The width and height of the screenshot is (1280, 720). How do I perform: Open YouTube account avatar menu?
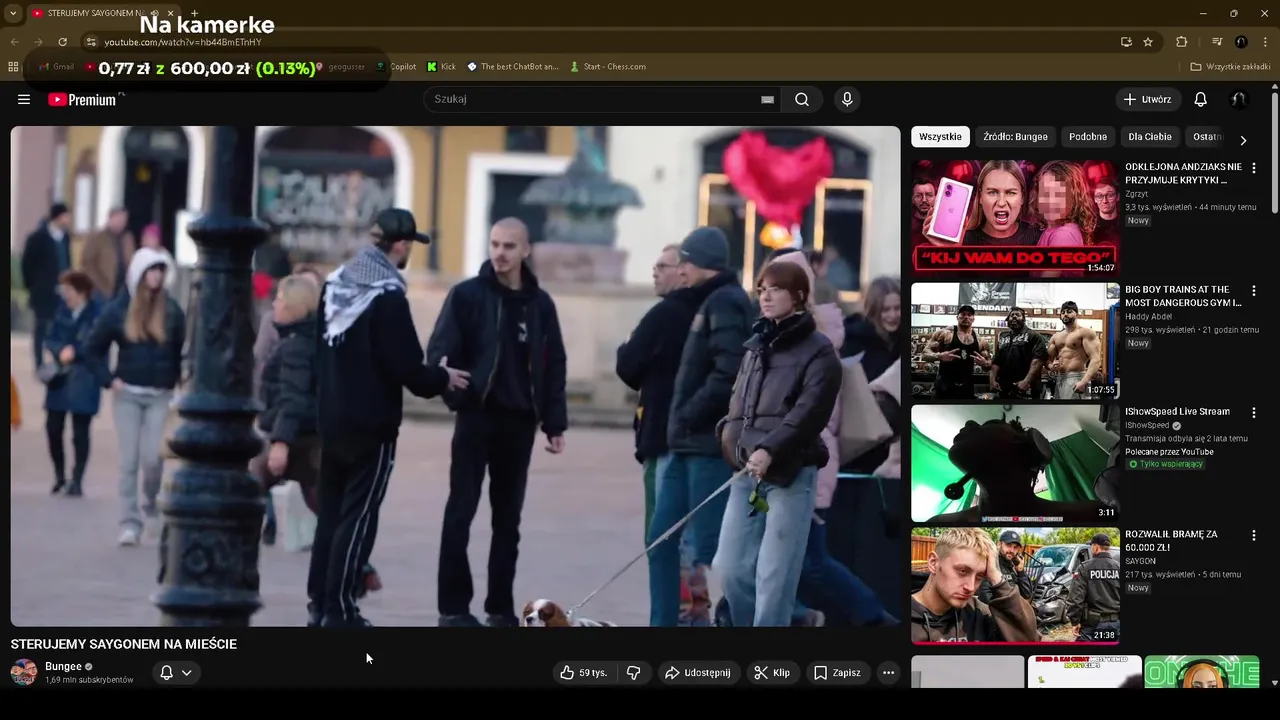[1239, 99]
